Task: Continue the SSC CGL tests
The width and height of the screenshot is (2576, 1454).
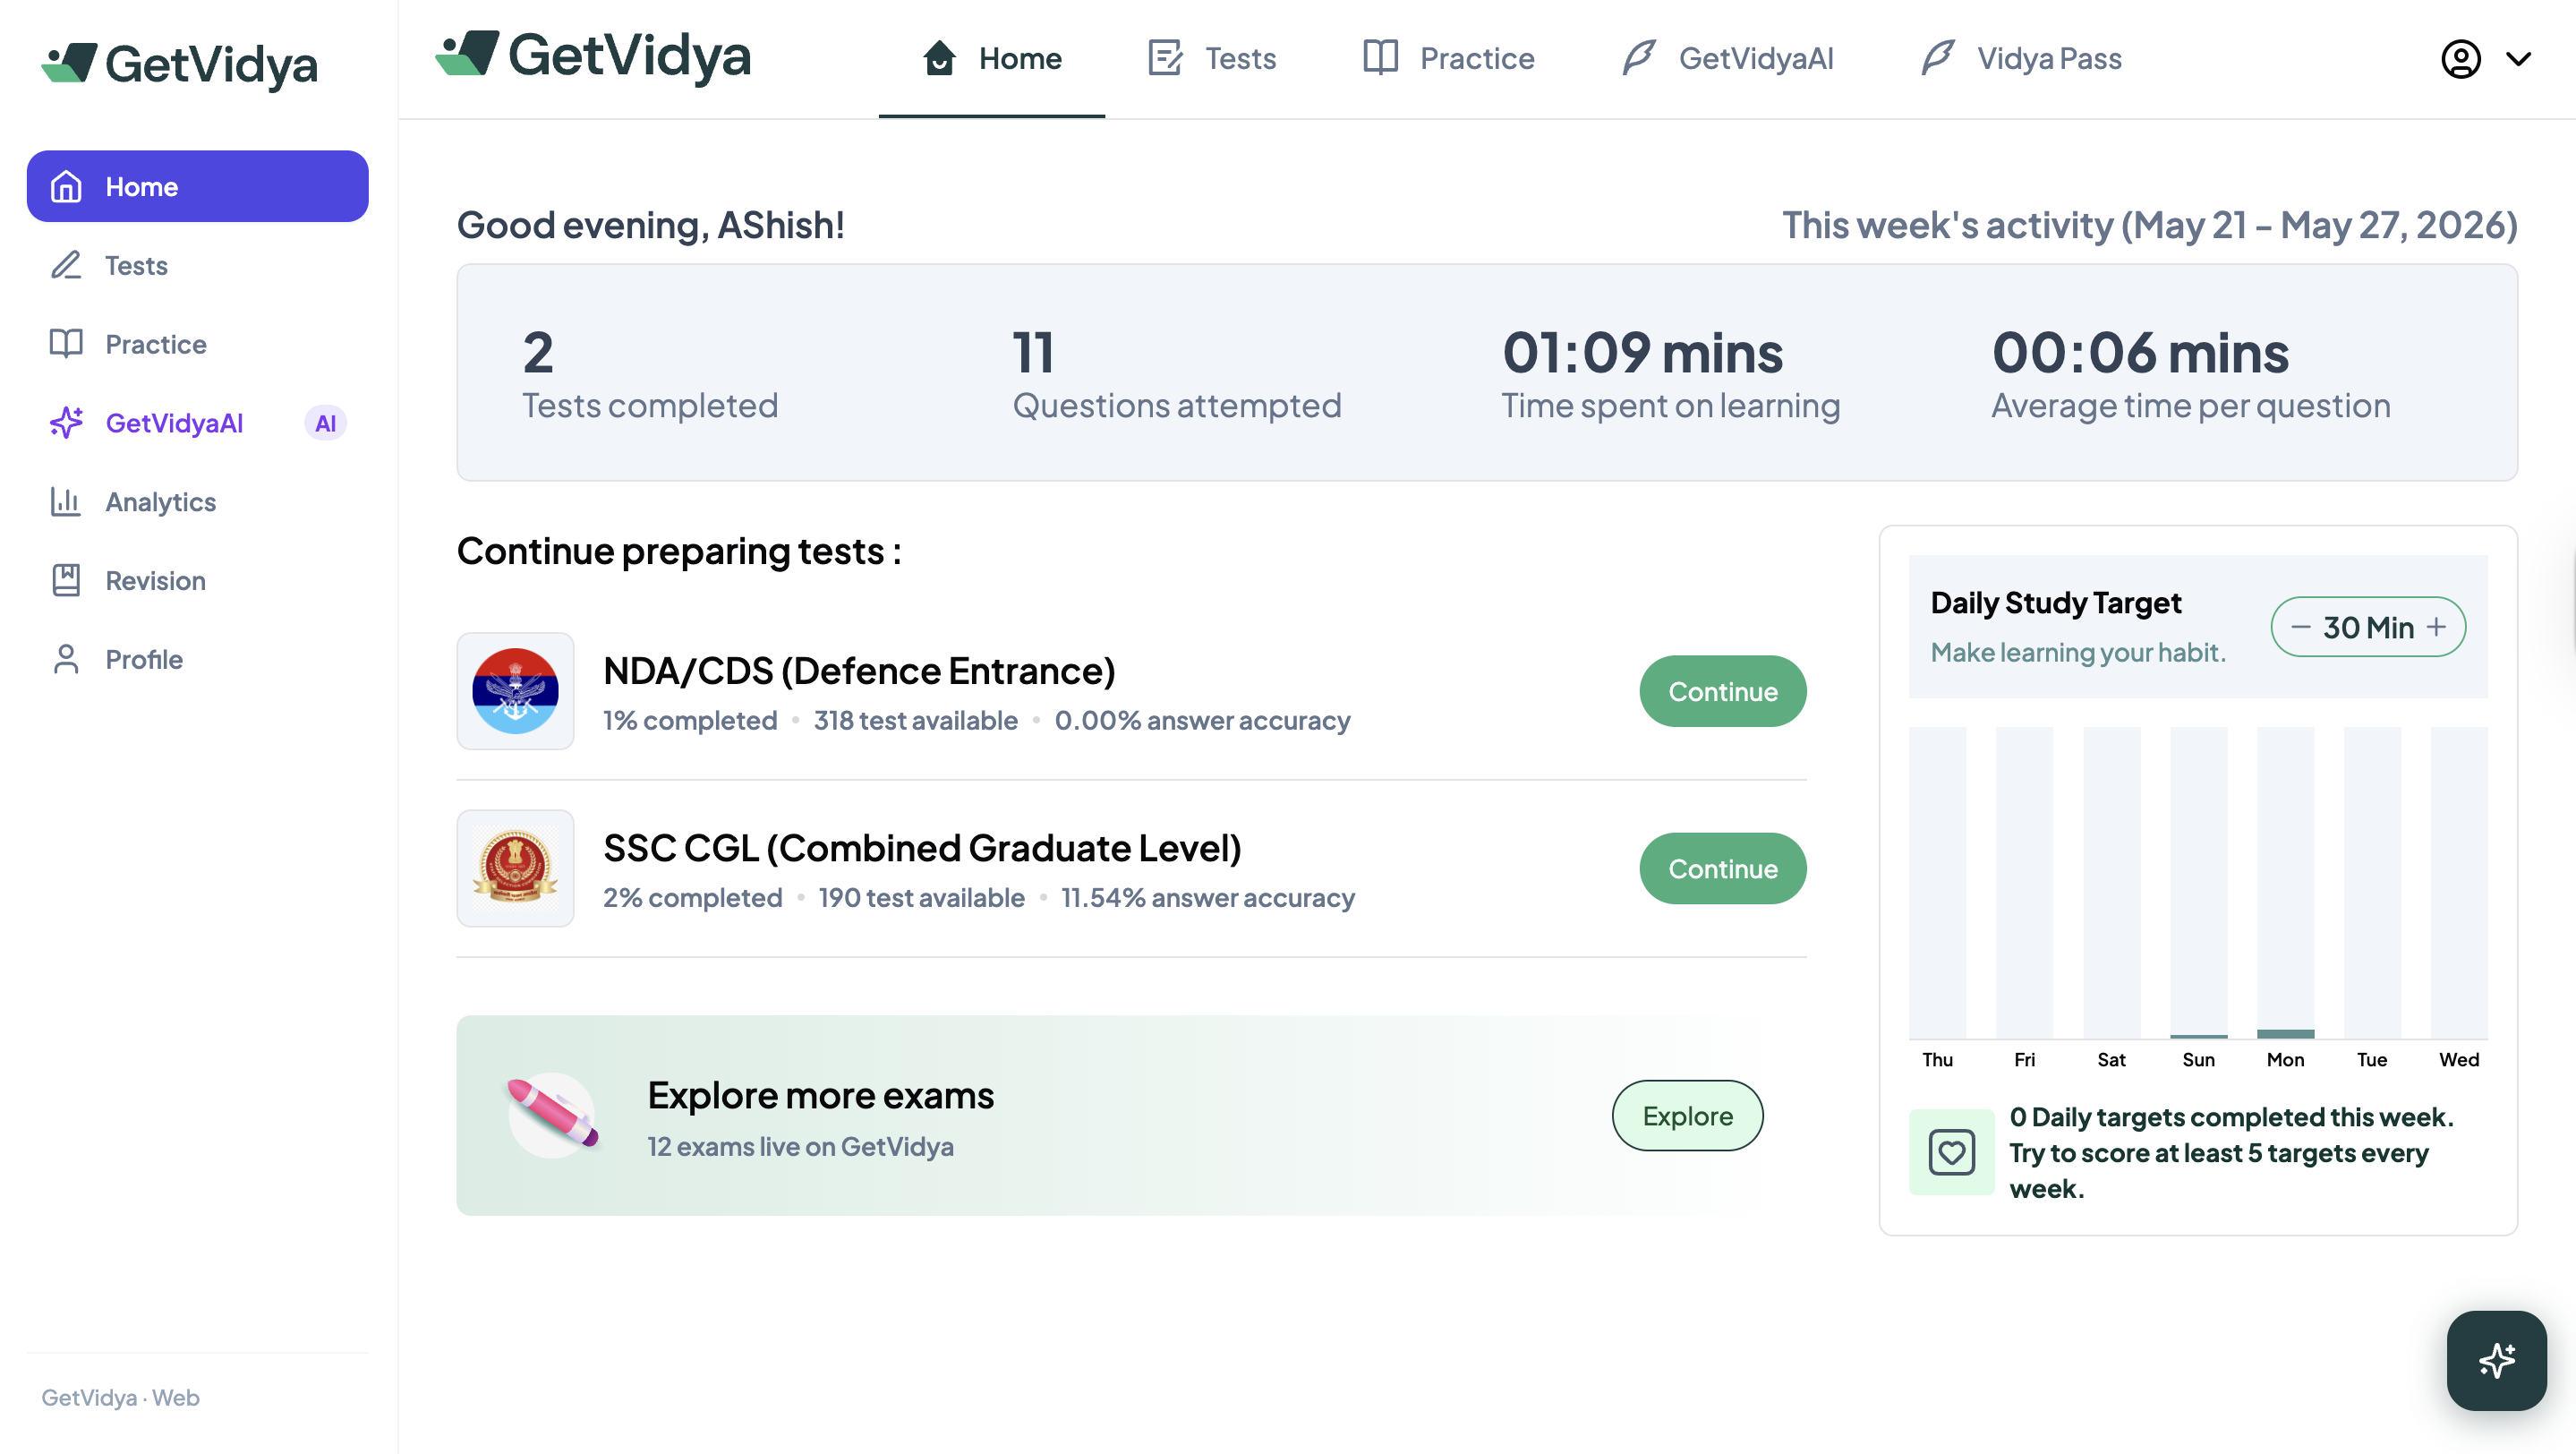Action: [x=1722, y=868]
